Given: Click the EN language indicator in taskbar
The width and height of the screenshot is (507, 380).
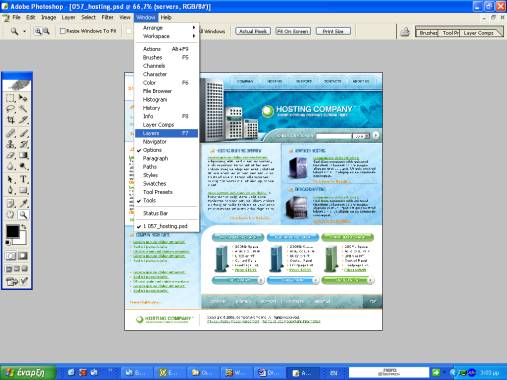Looking at the screenshot, I should point(333,373).
